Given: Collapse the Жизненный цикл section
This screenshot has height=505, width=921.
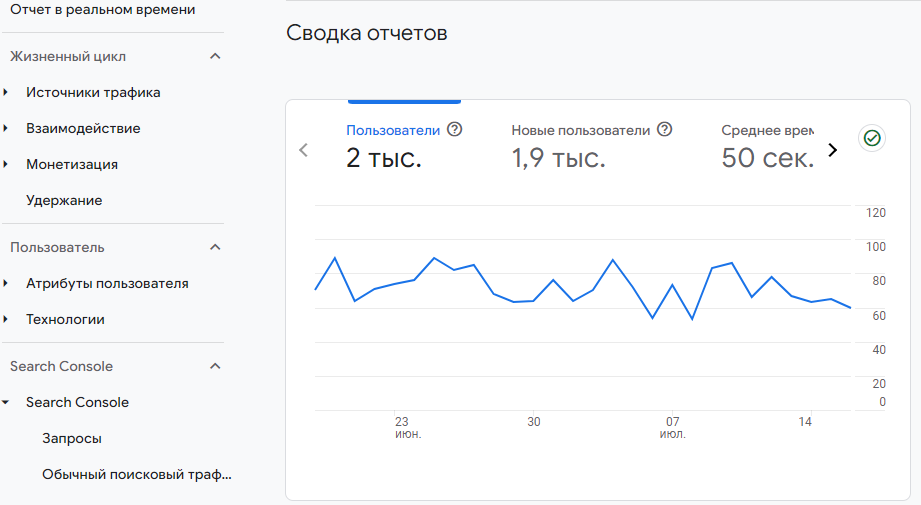Looking at the screenshot, I should [x=215, y=57].
